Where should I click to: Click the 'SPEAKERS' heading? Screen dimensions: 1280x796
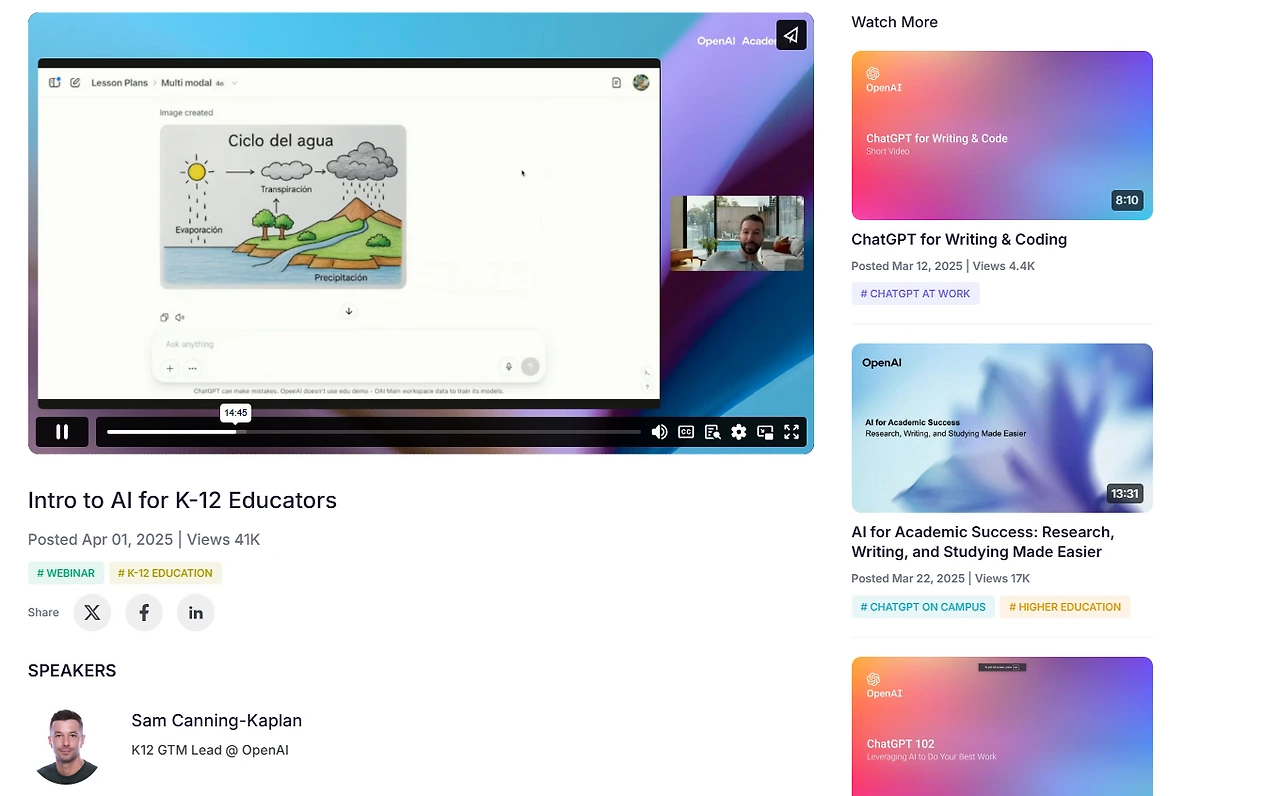pos(72,671)
